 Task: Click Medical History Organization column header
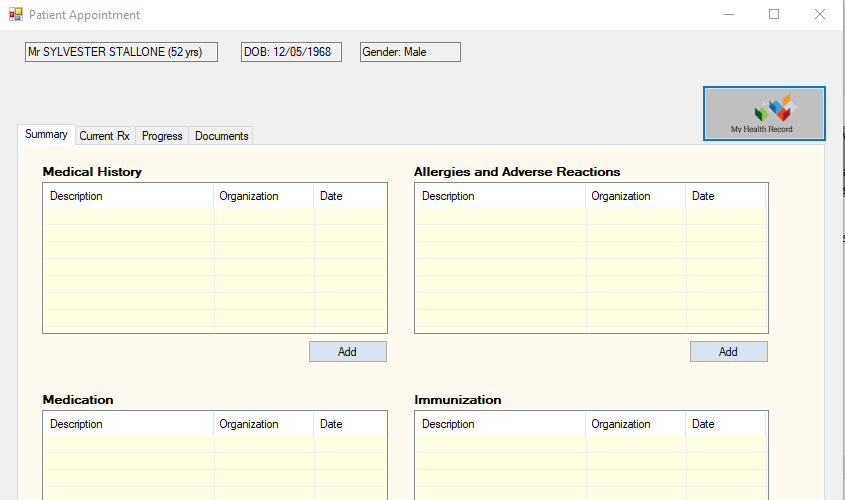coord(264,196)
